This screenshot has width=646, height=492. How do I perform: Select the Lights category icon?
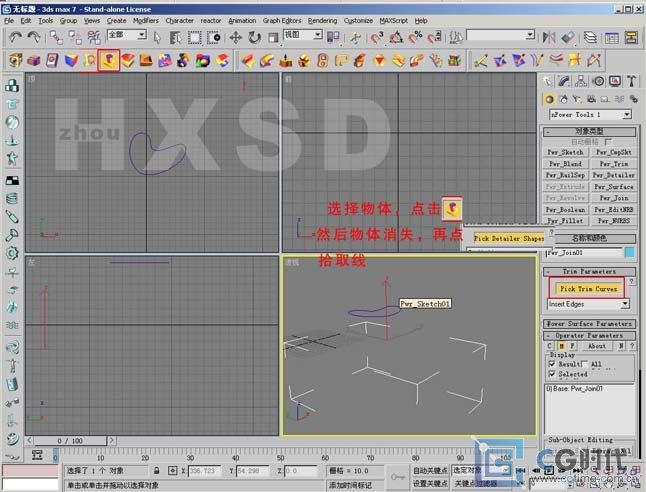tap(577, 99)
